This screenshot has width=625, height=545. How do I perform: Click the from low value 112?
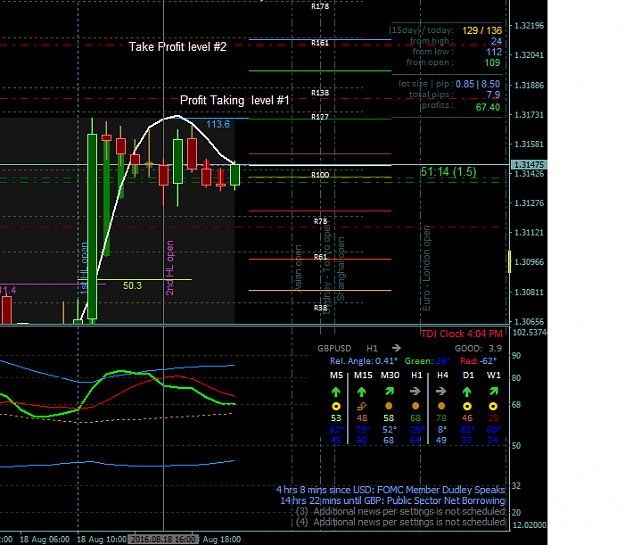click(494, 52)
